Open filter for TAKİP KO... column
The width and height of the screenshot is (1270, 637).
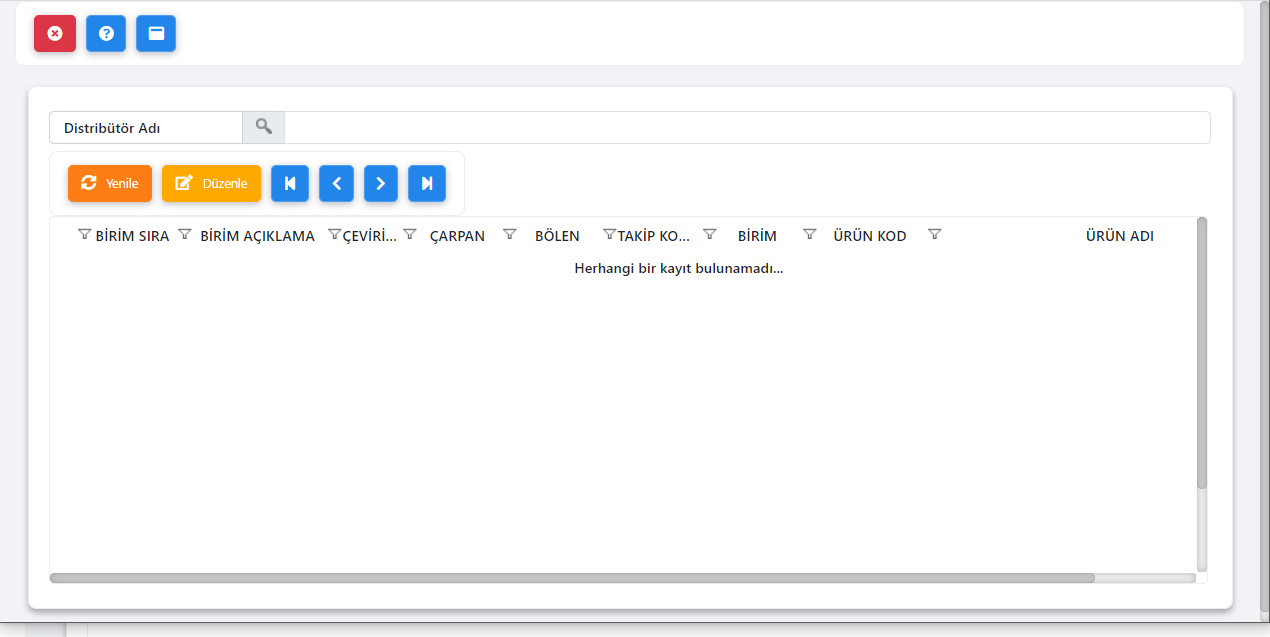point(610,234)
